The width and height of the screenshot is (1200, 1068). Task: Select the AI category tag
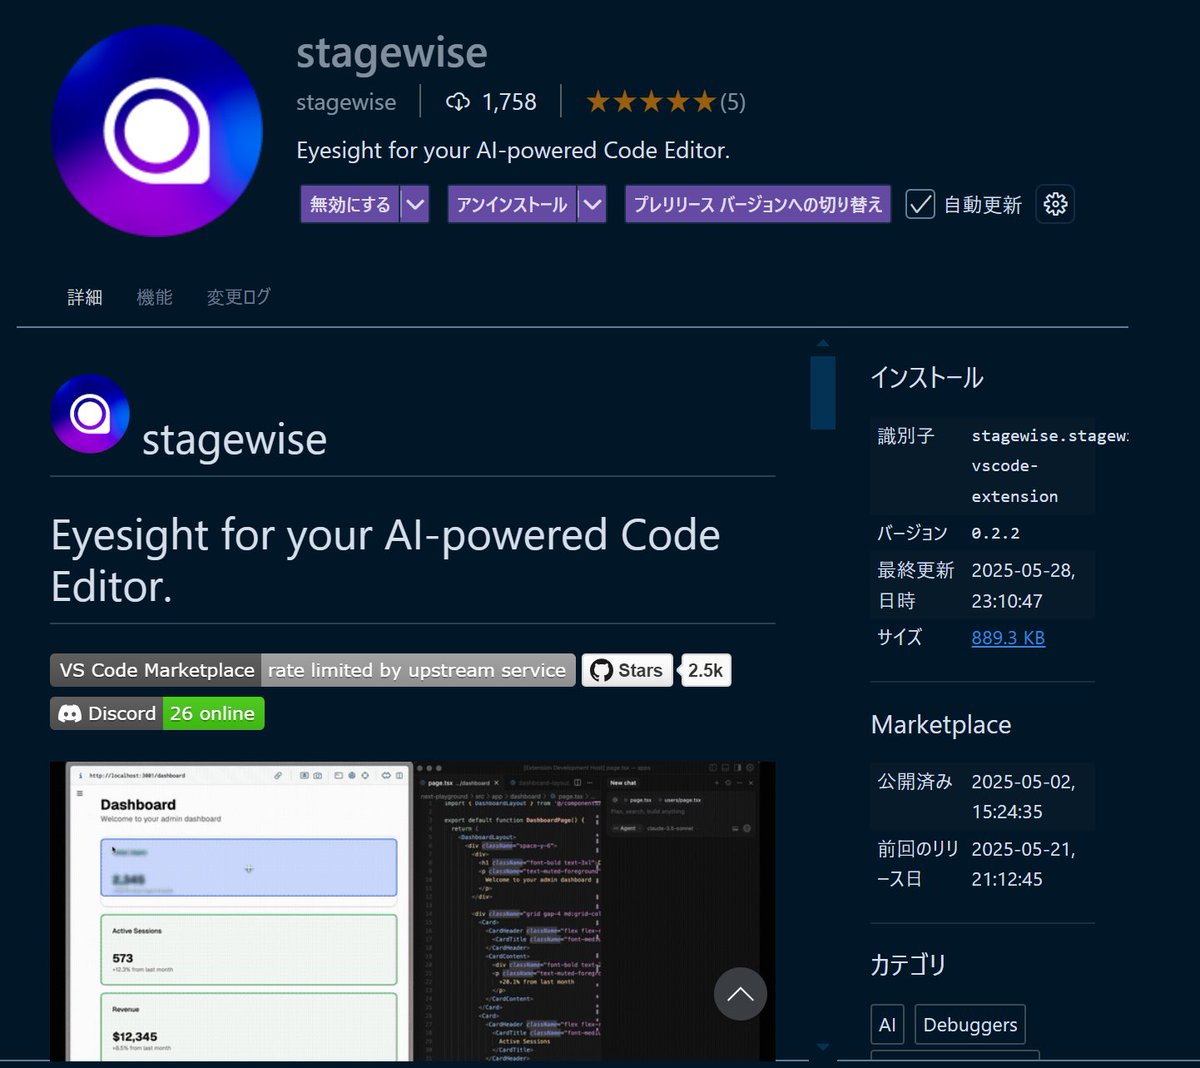[887, 1025]
